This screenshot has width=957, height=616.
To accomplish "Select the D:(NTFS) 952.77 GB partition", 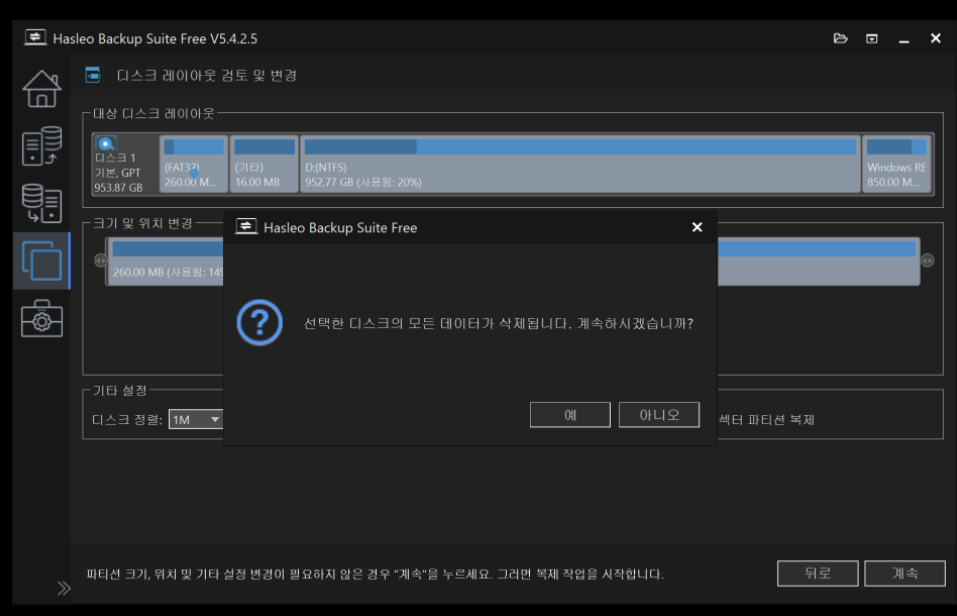I will 580,164.
